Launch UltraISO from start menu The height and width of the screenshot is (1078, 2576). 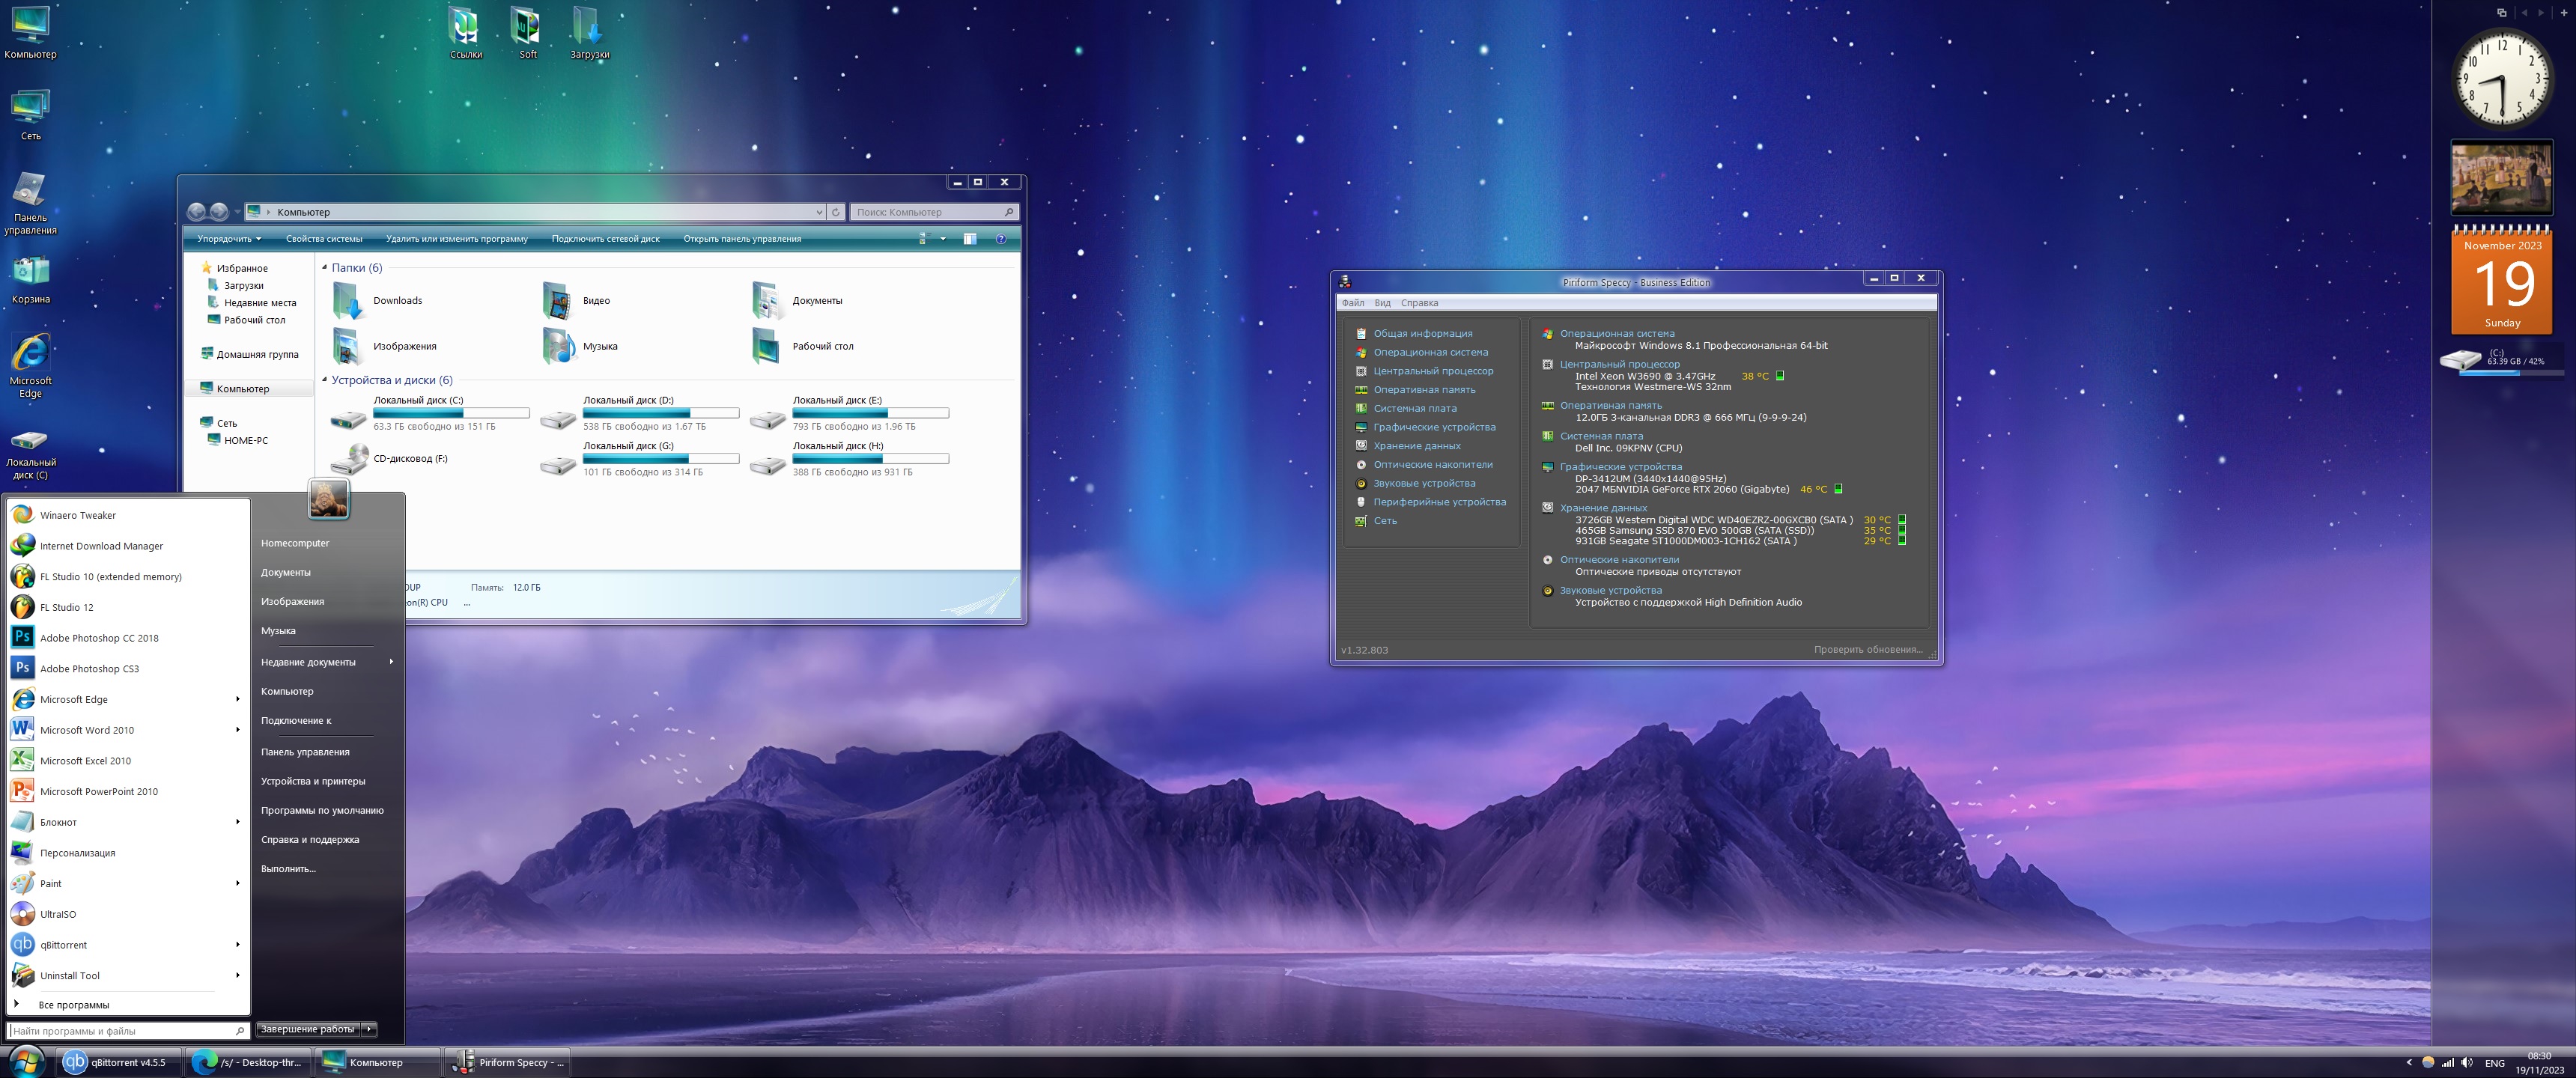57,914
